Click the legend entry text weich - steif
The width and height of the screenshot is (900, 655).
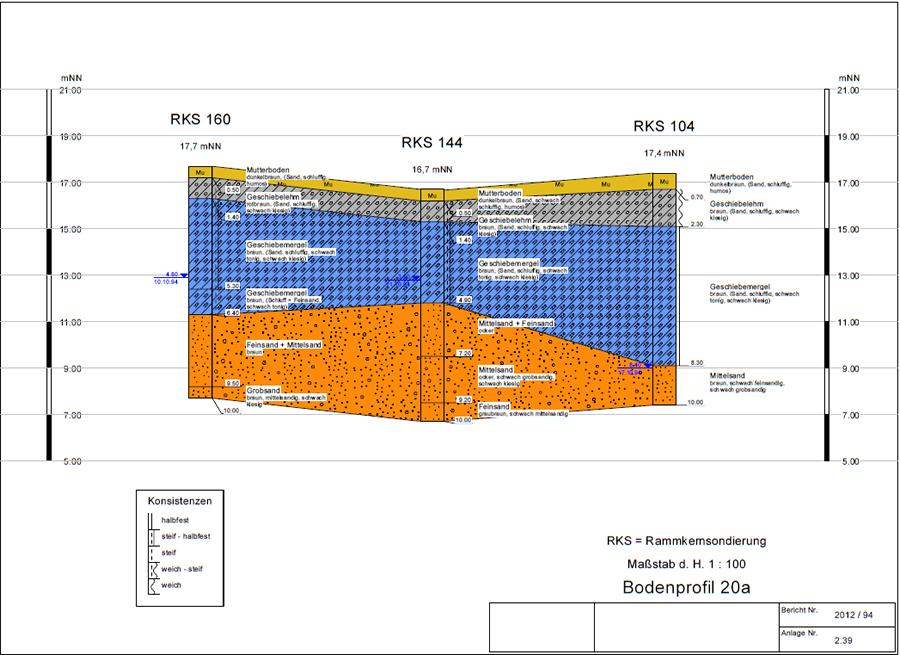[x=182, y=569]
